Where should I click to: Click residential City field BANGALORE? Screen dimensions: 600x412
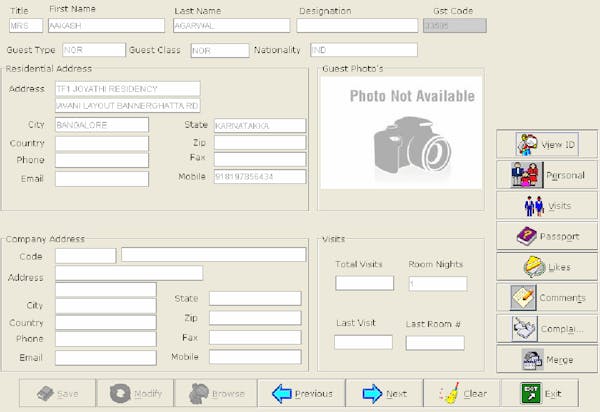102,125
